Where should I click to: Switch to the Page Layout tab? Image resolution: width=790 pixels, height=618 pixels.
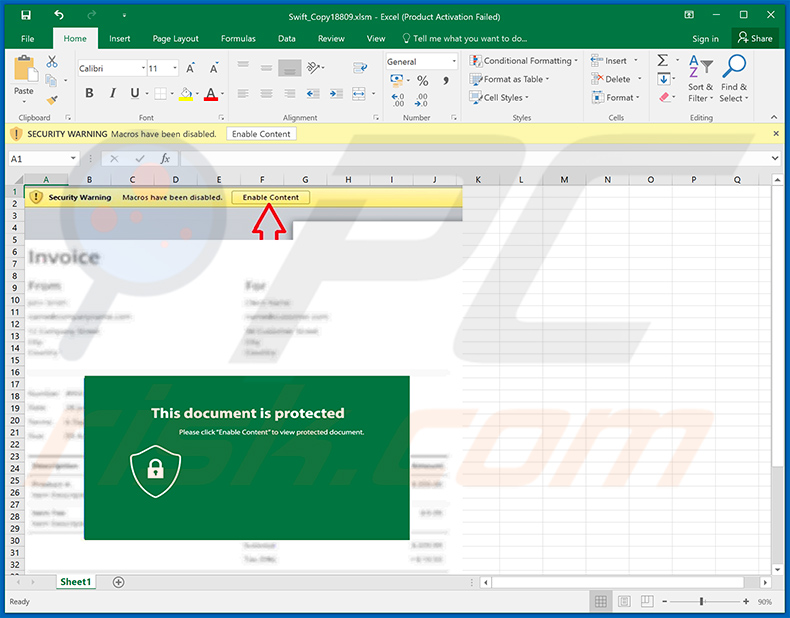[x=175, y=38]
